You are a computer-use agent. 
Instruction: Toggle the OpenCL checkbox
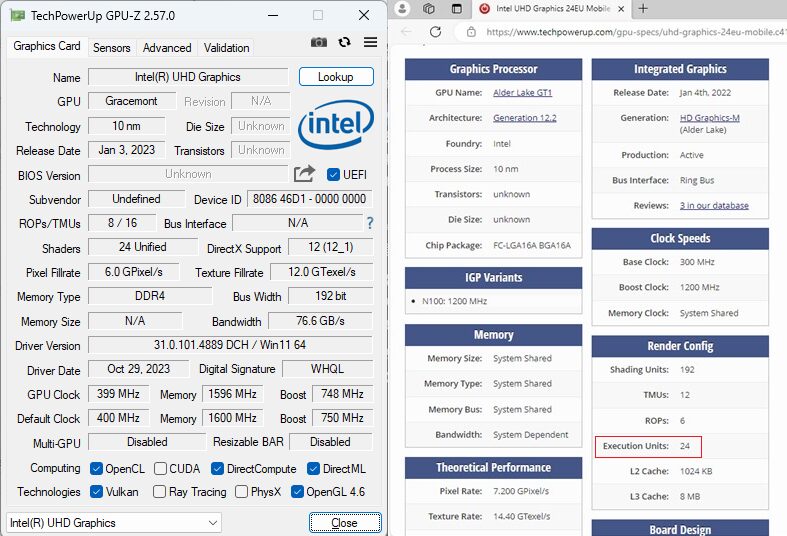click(x=96, y=468)
